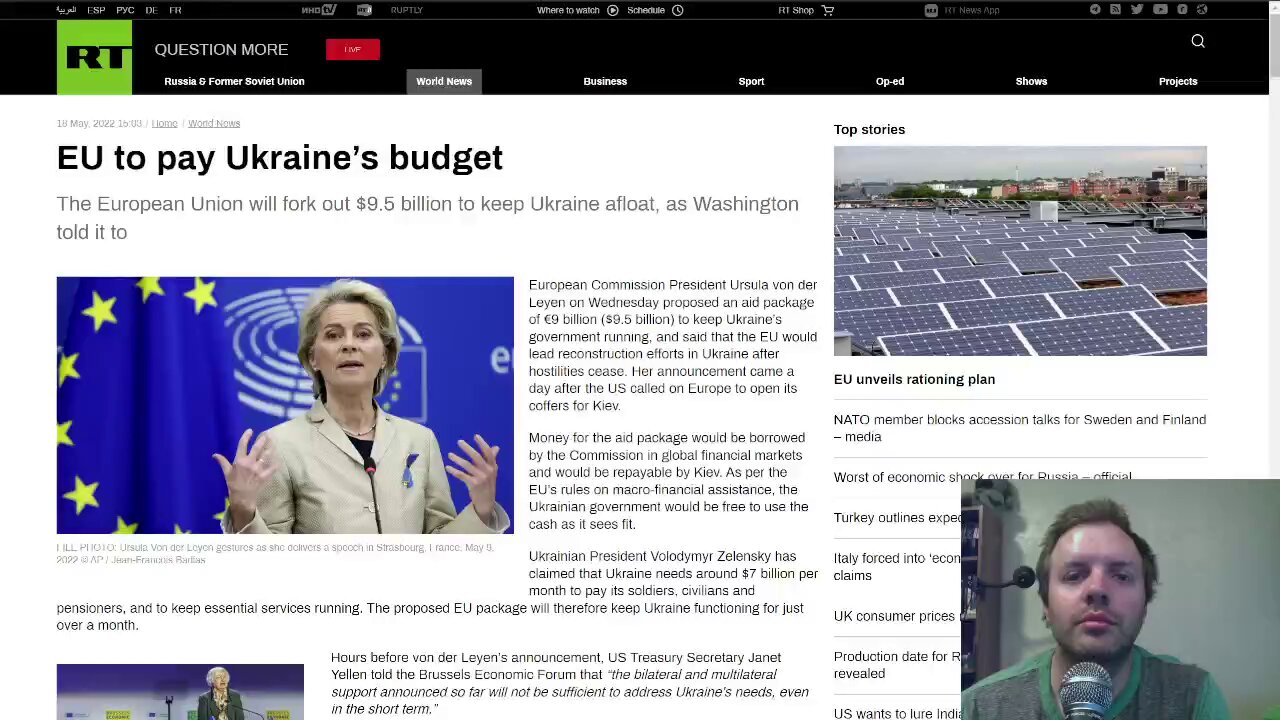Click the 'Top stories' heading

(869, 129)
